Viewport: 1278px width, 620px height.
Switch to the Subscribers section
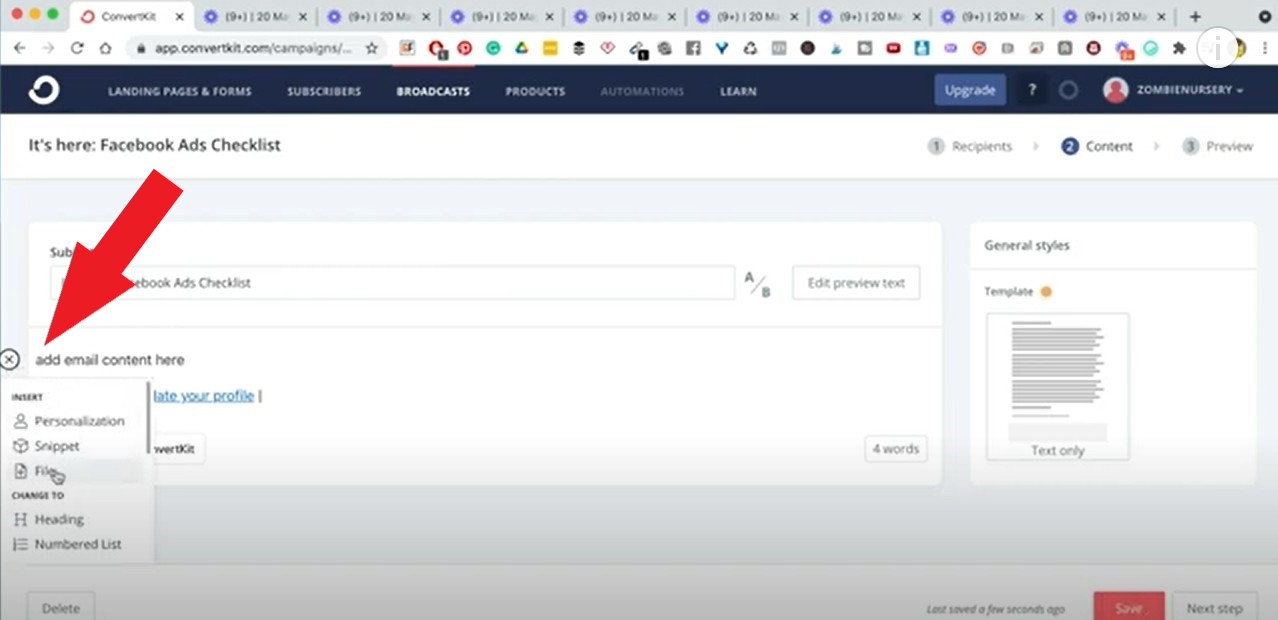(x=323, y=90)
